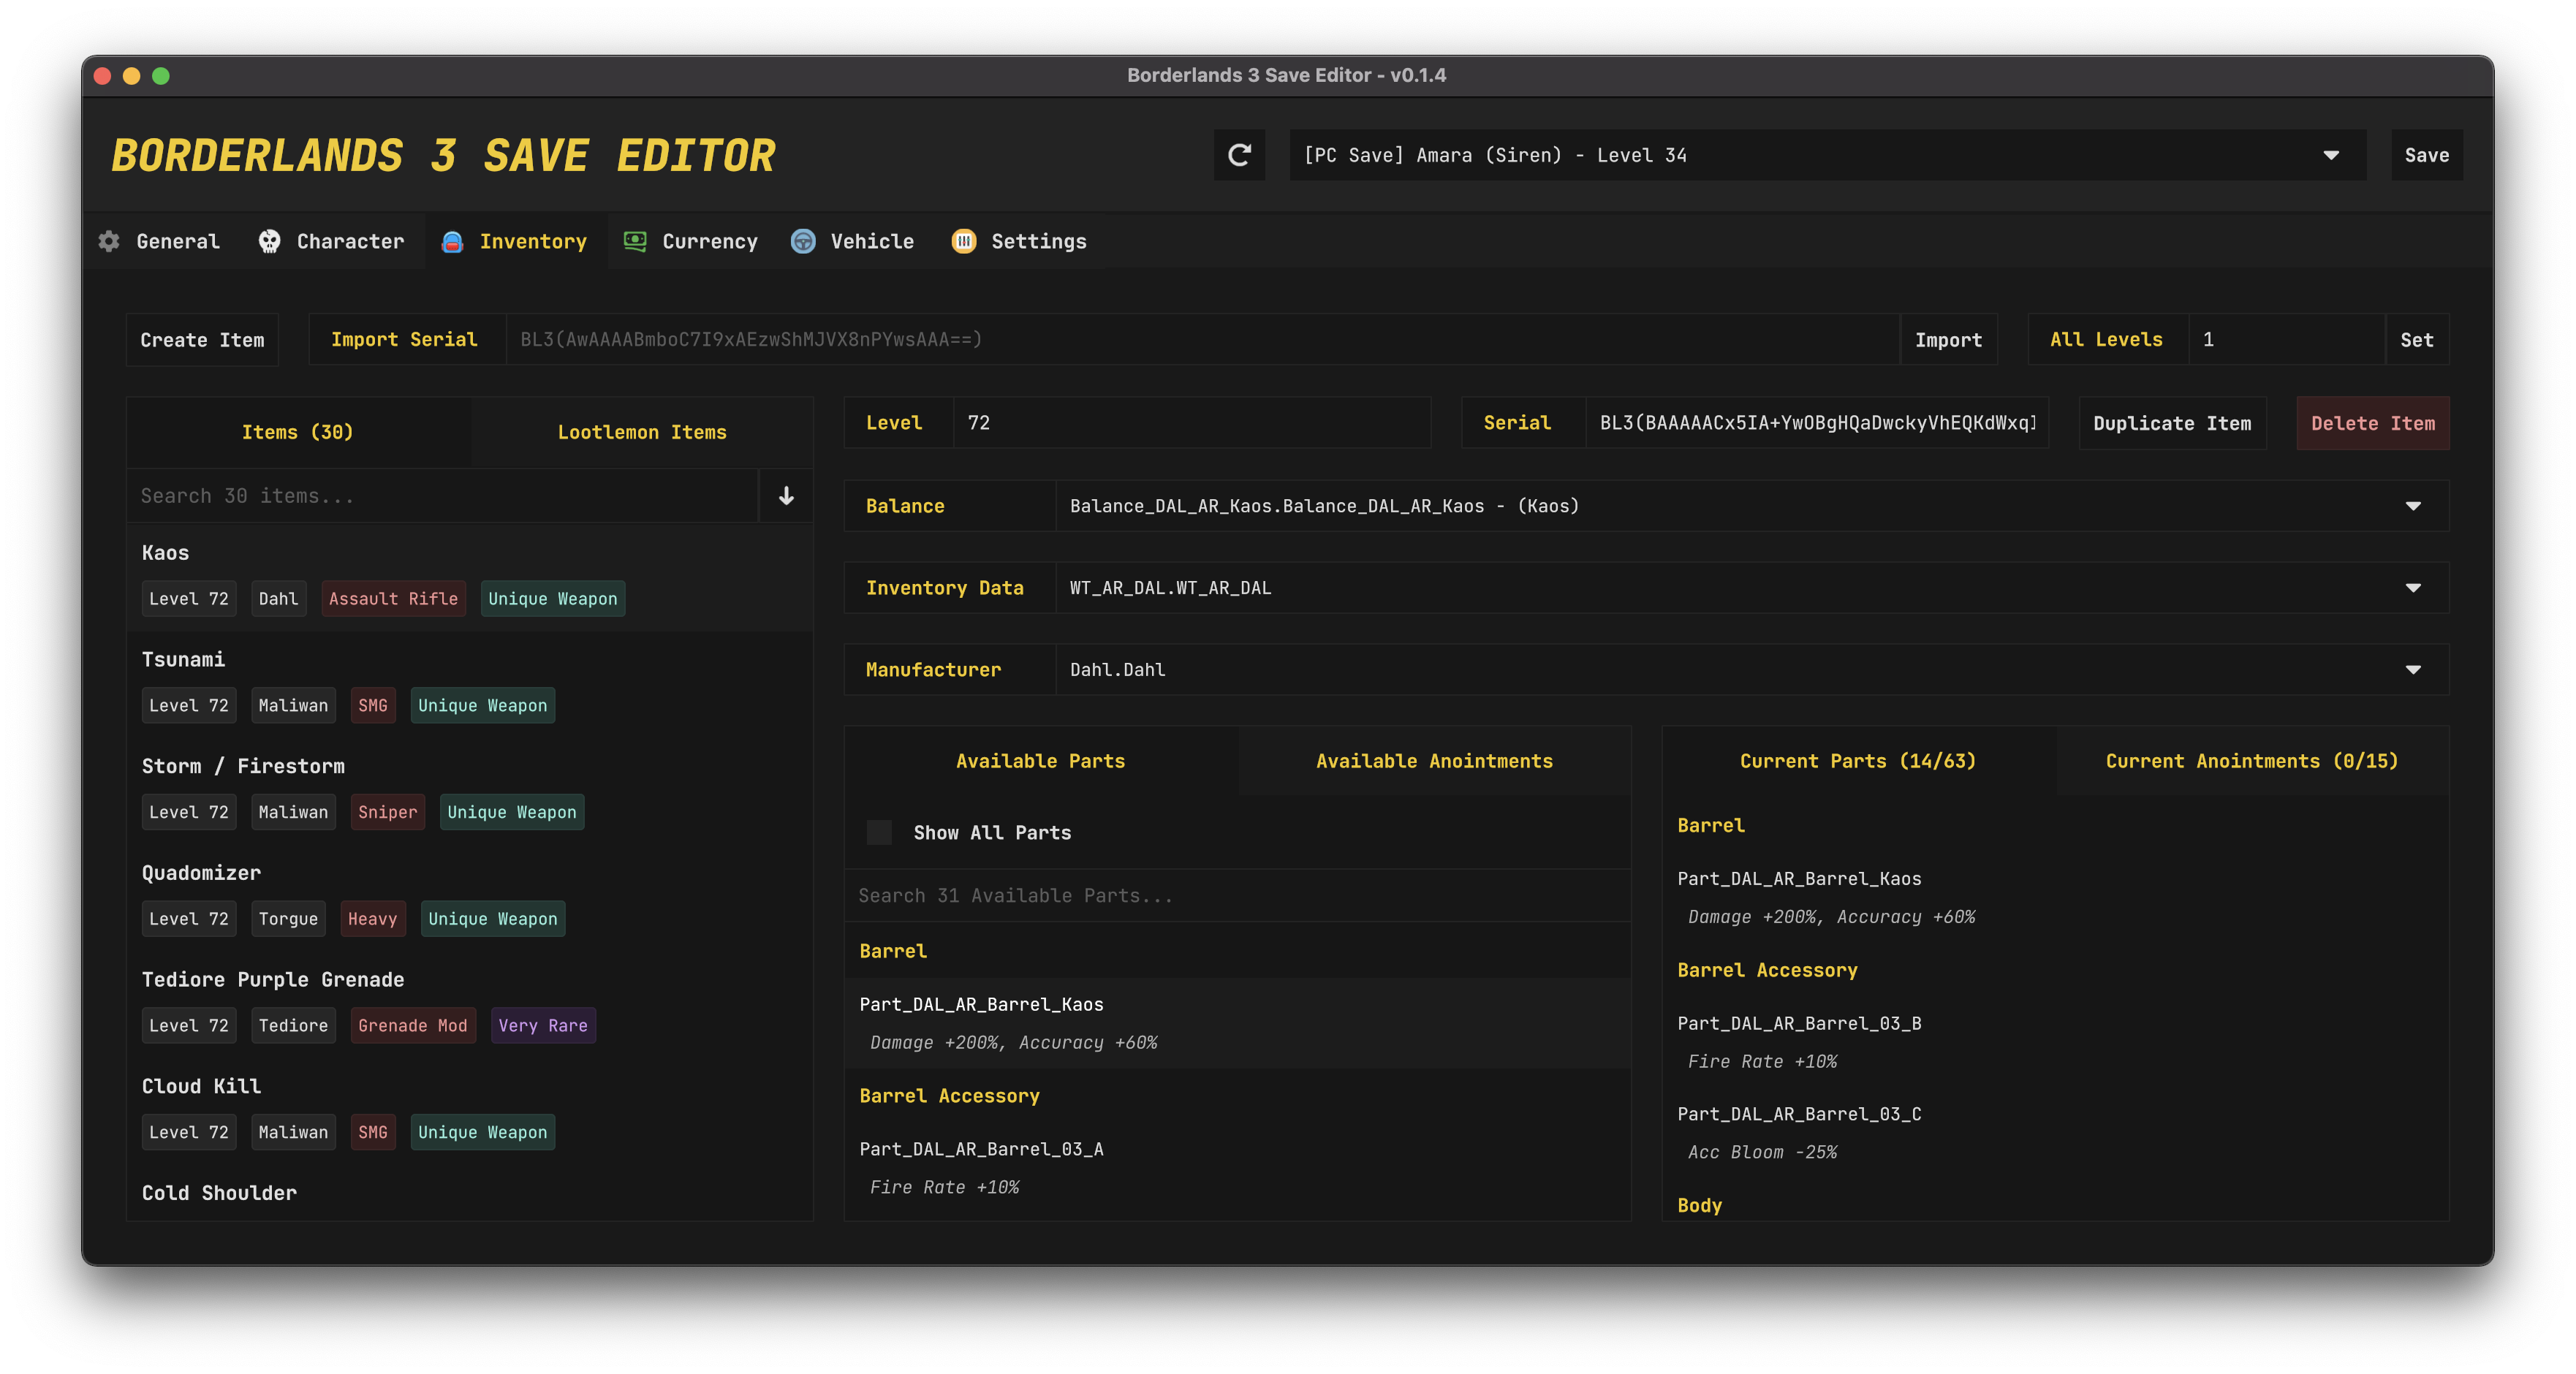Select the Tsunami item in list

(x=470, y=685)
